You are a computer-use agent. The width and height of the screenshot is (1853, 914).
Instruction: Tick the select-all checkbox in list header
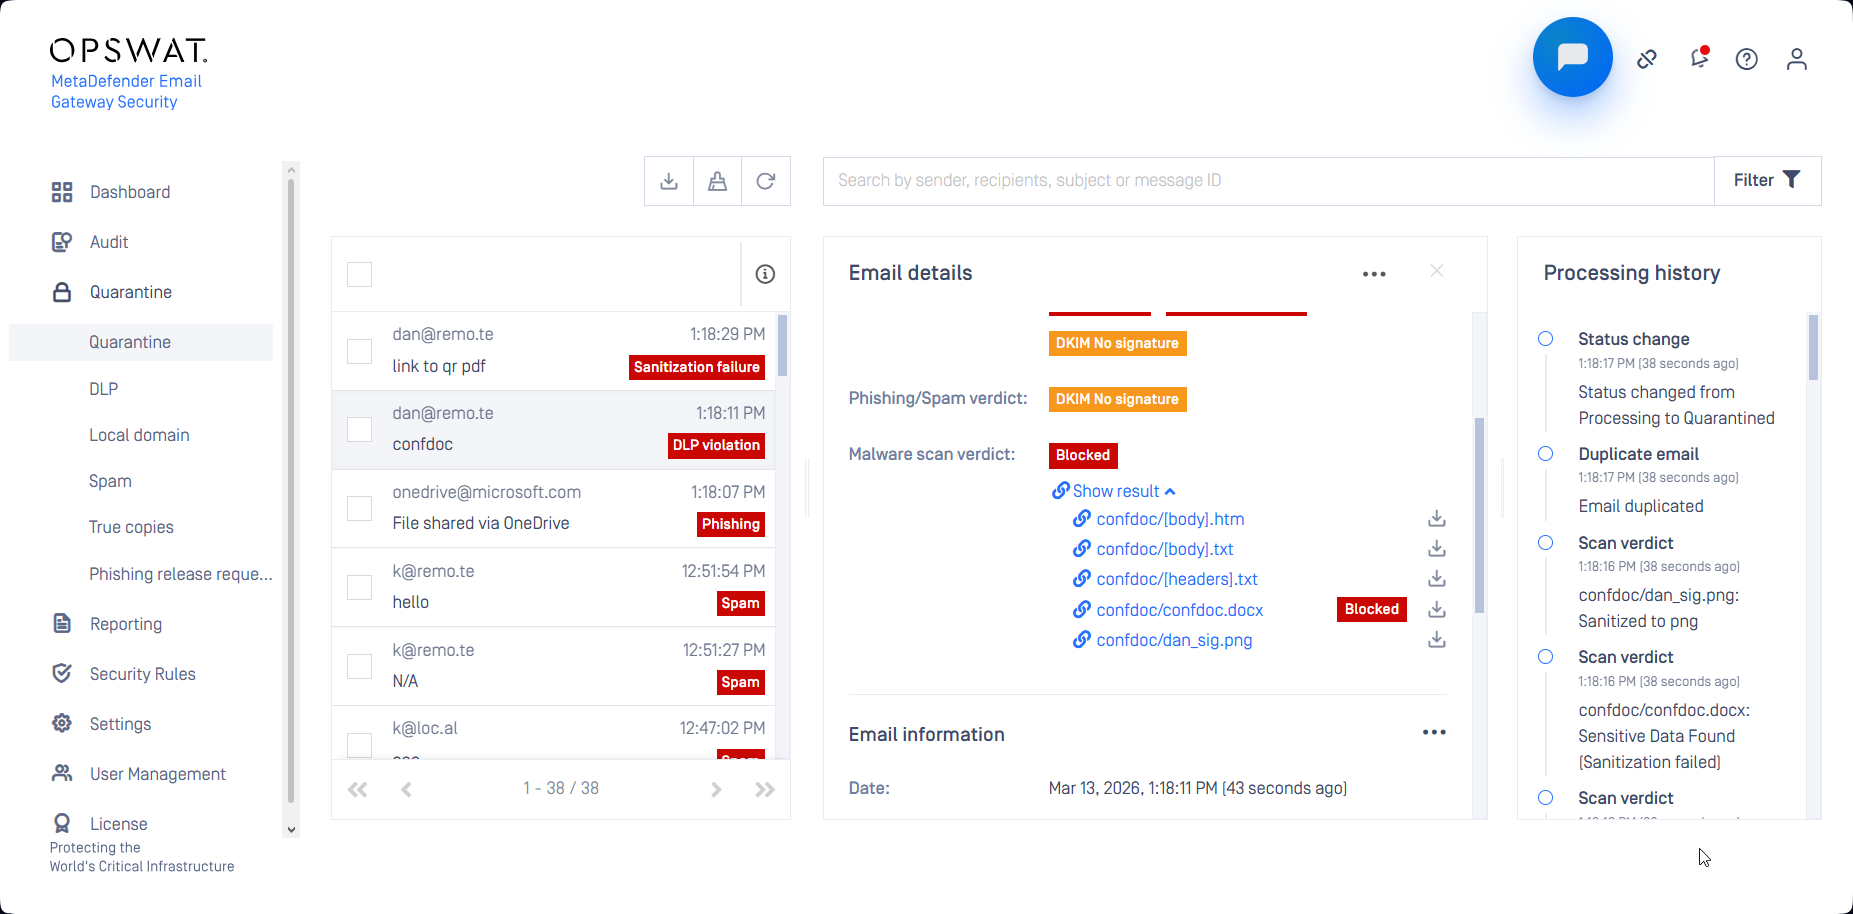click(359, 274)
